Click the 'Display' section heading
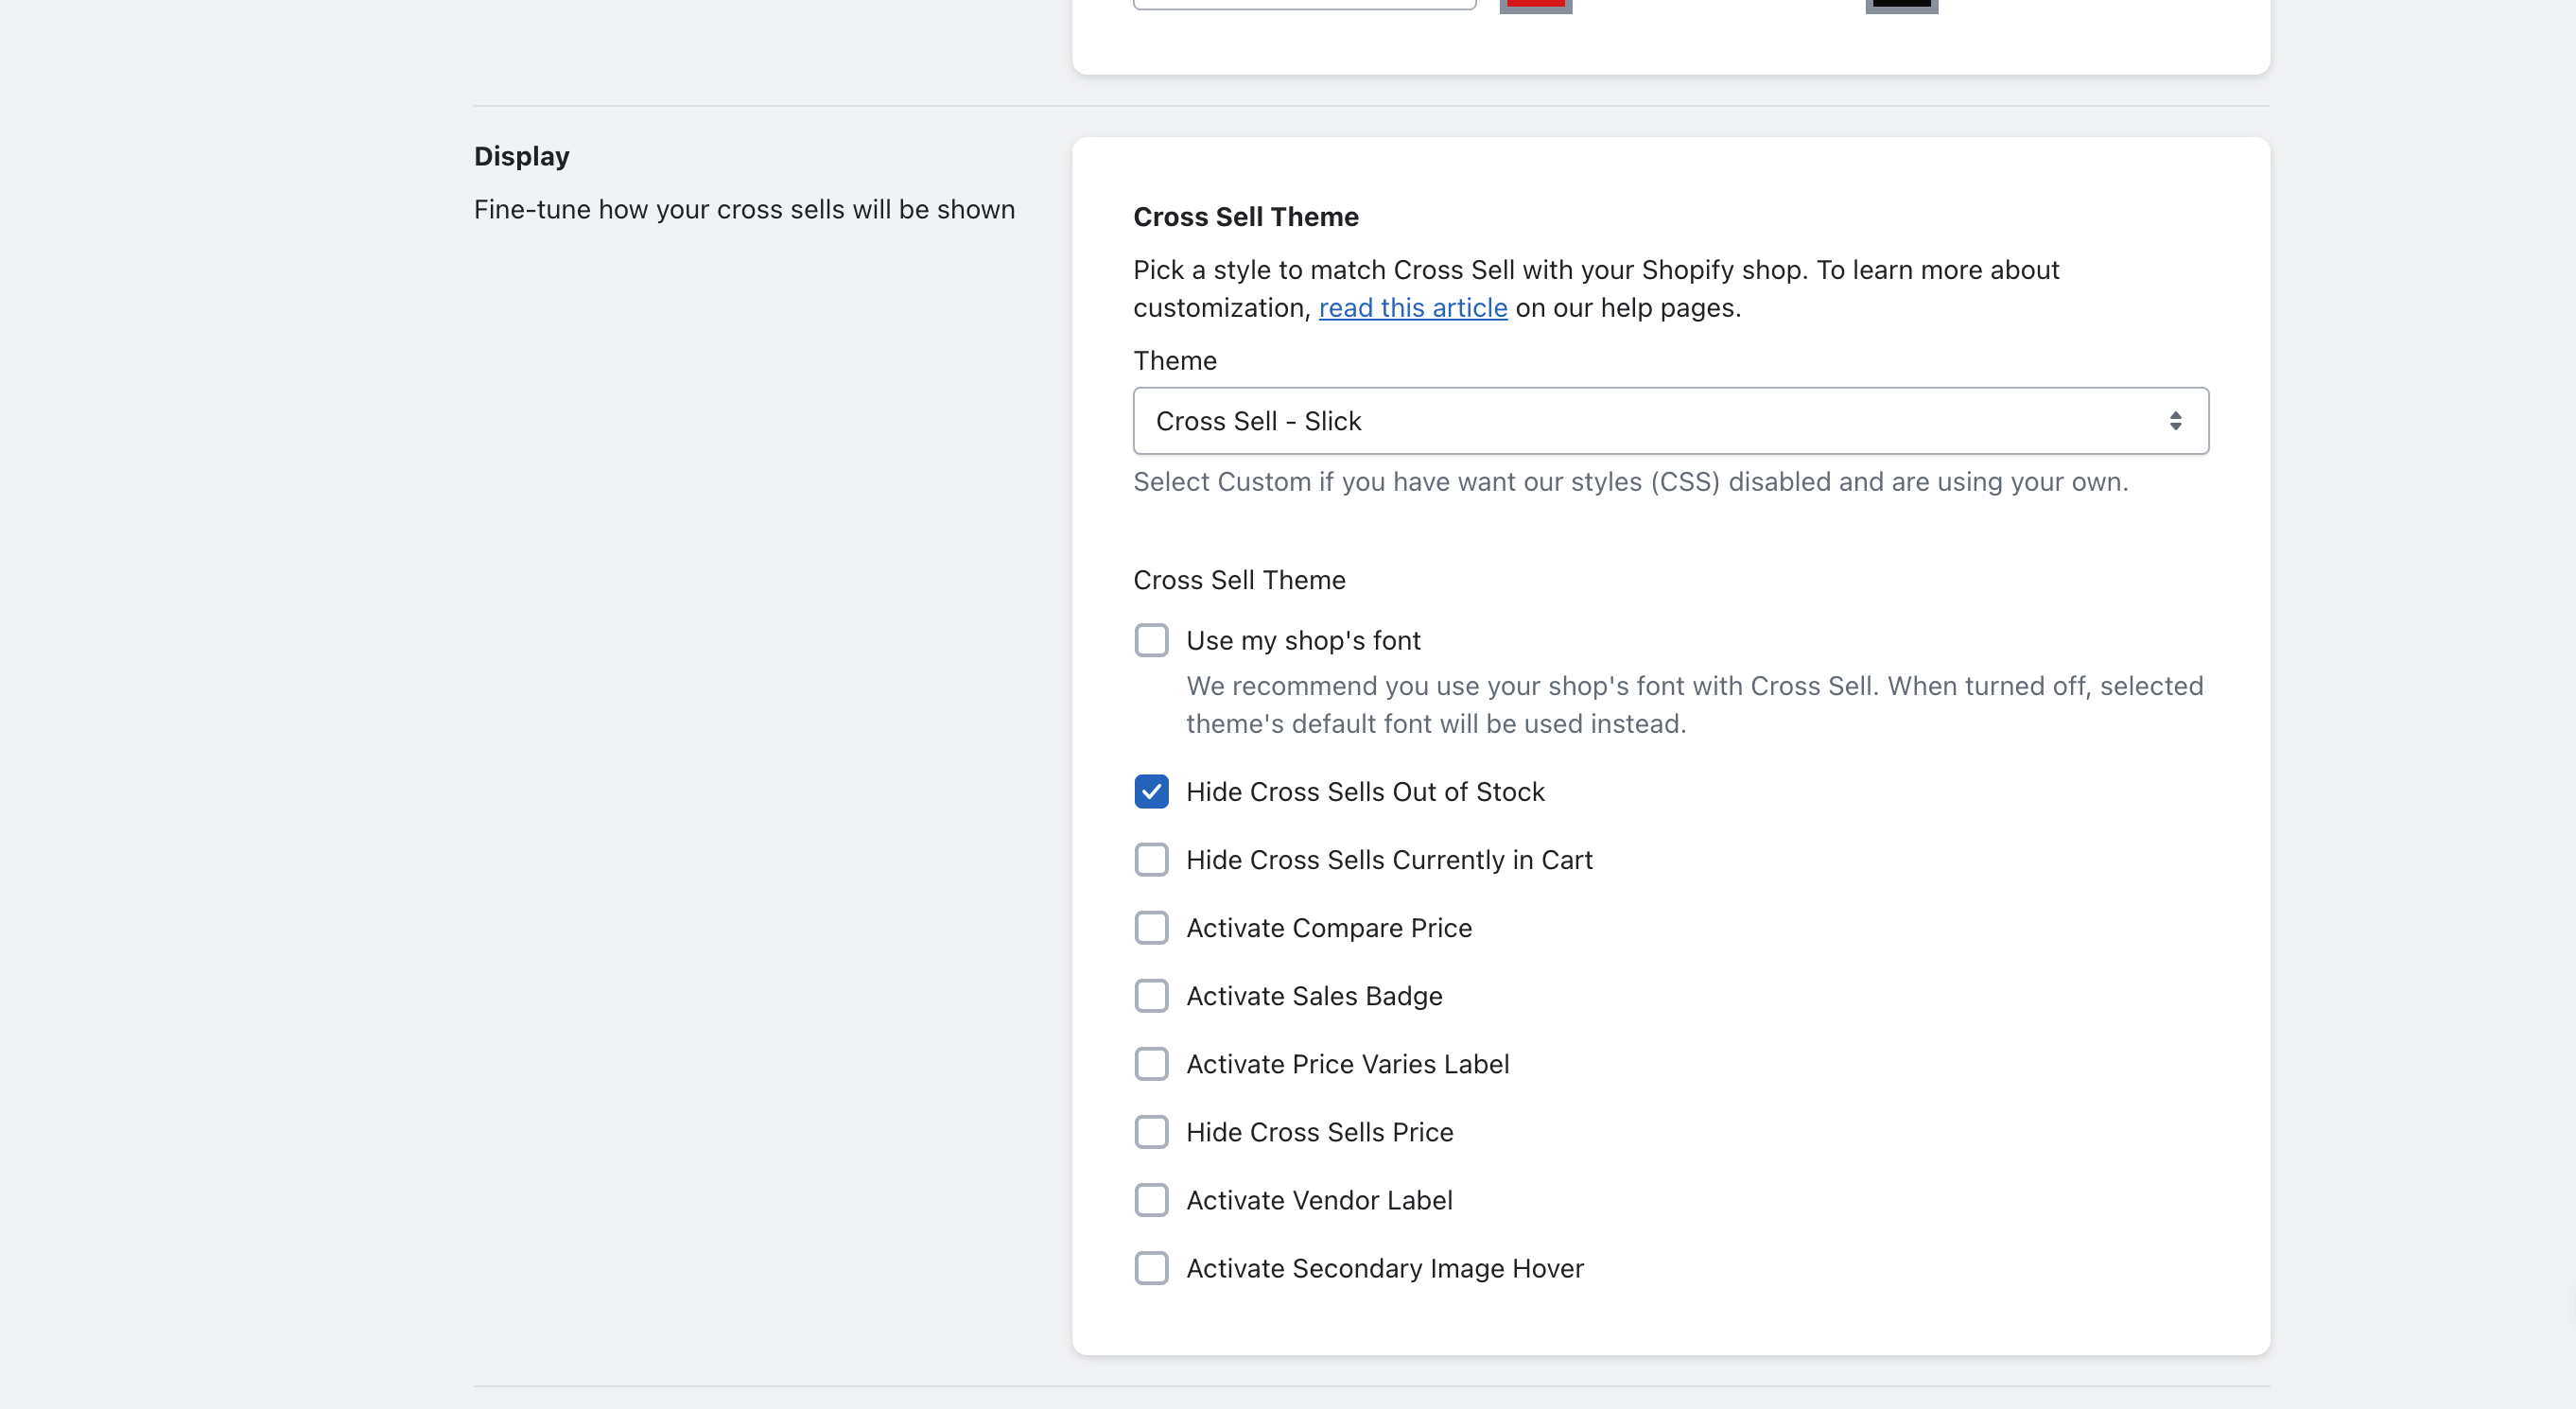This screenshot has height=1409, width=2576. [x=521, y=156]
